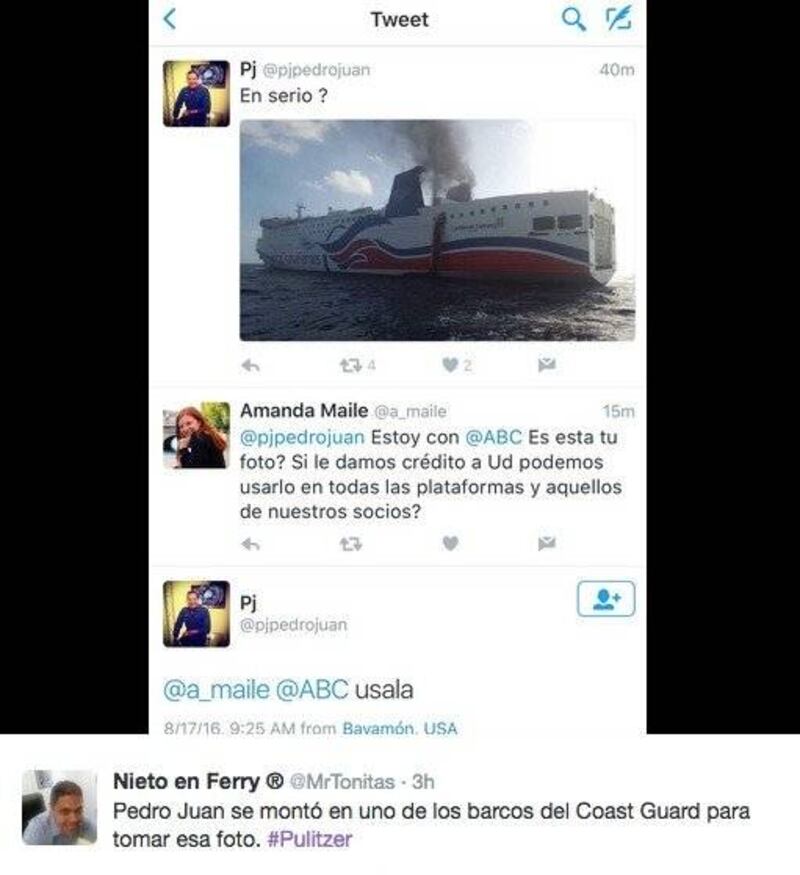This screenshot has width=800, height=875.
Task: Reply to Amanda Maile's tweet
Action: pos(250,544)
